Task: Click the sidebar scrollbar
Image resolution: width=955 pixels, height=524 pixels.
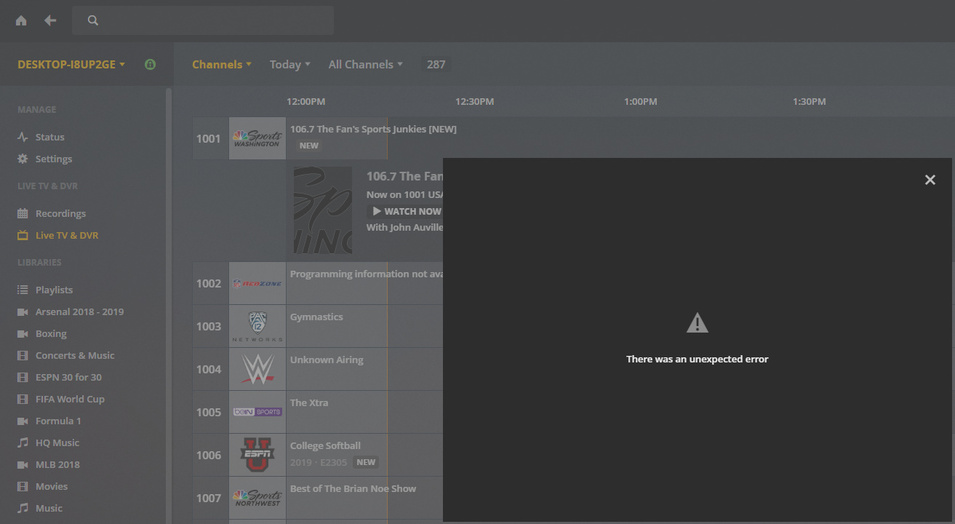Action: [x=169, y=305]
